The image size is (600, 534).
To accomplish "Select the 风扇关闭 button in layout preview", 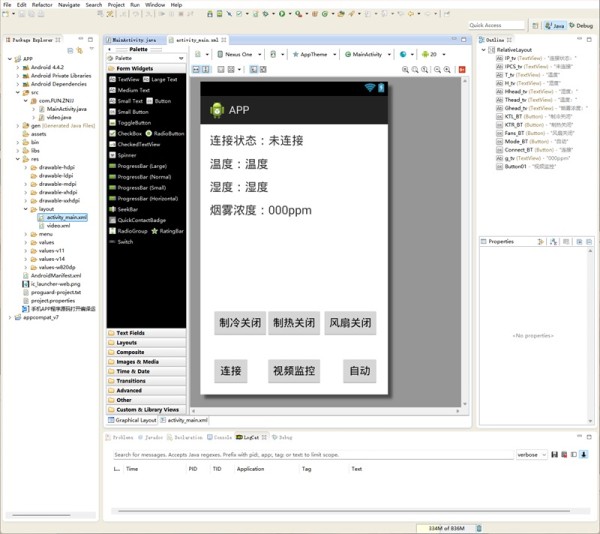I will click(350, 323).
